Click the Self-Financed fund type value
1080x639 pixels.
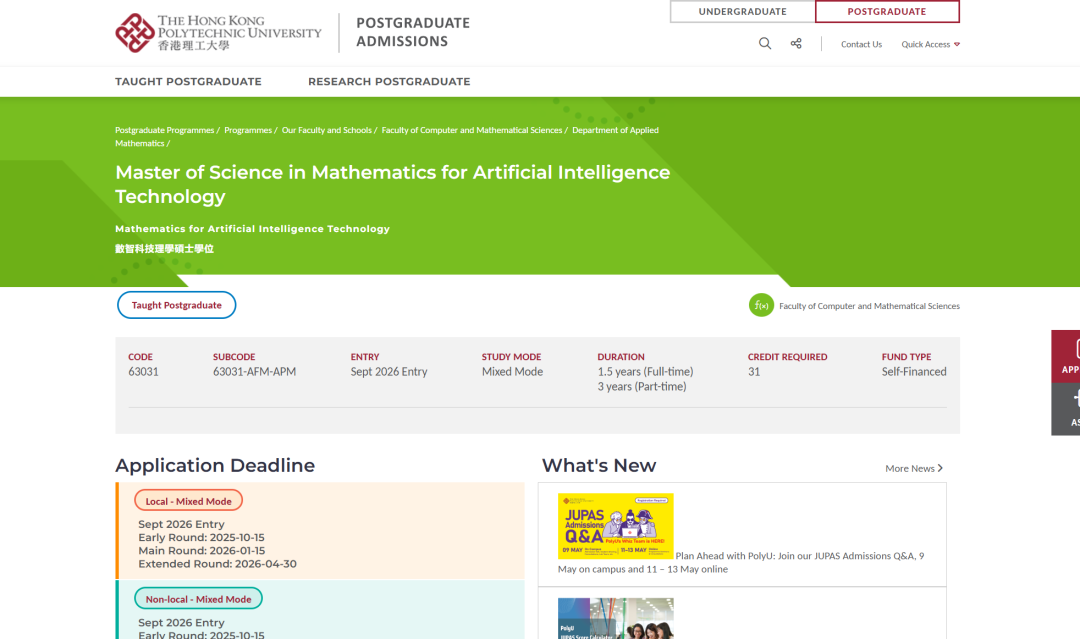click(914, 372)
